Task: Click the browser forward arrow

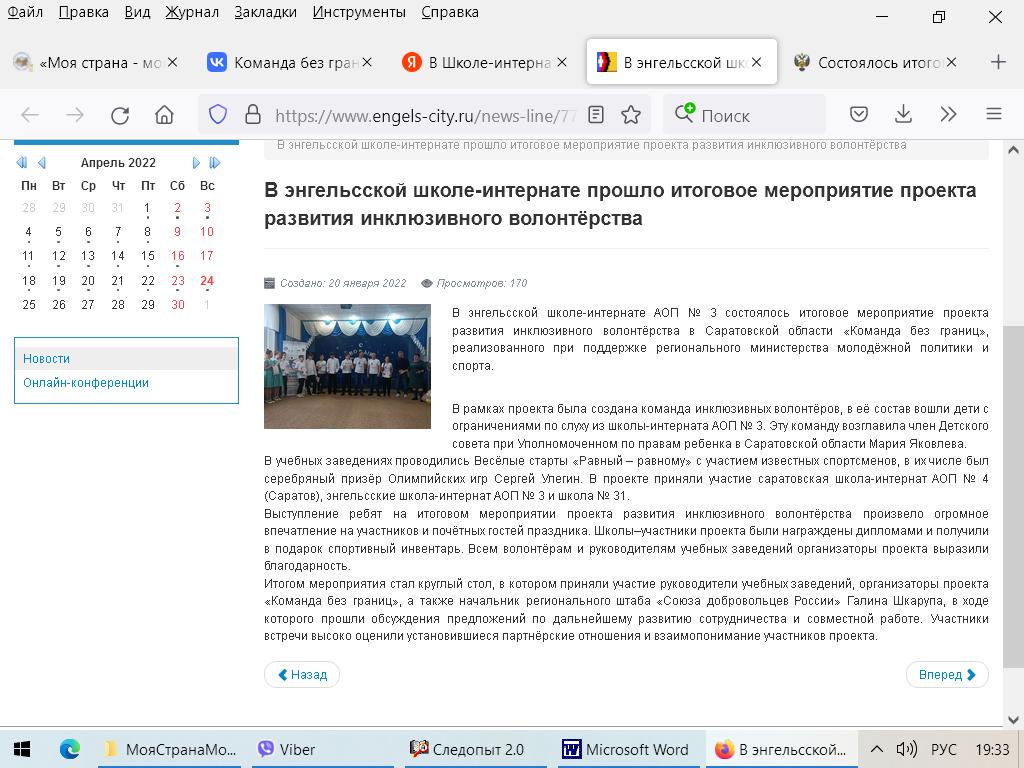Action: pos(75,116)
